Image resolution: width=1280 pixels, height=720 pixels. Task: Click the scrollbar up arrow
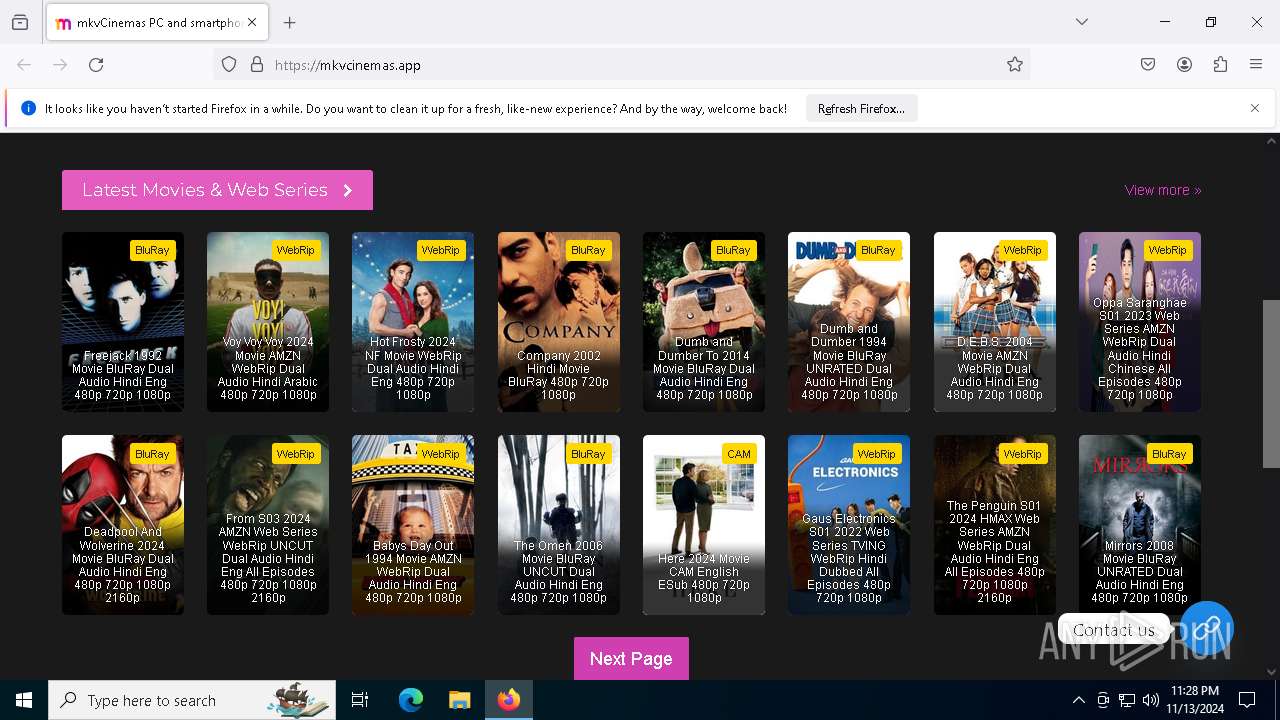1271,142
